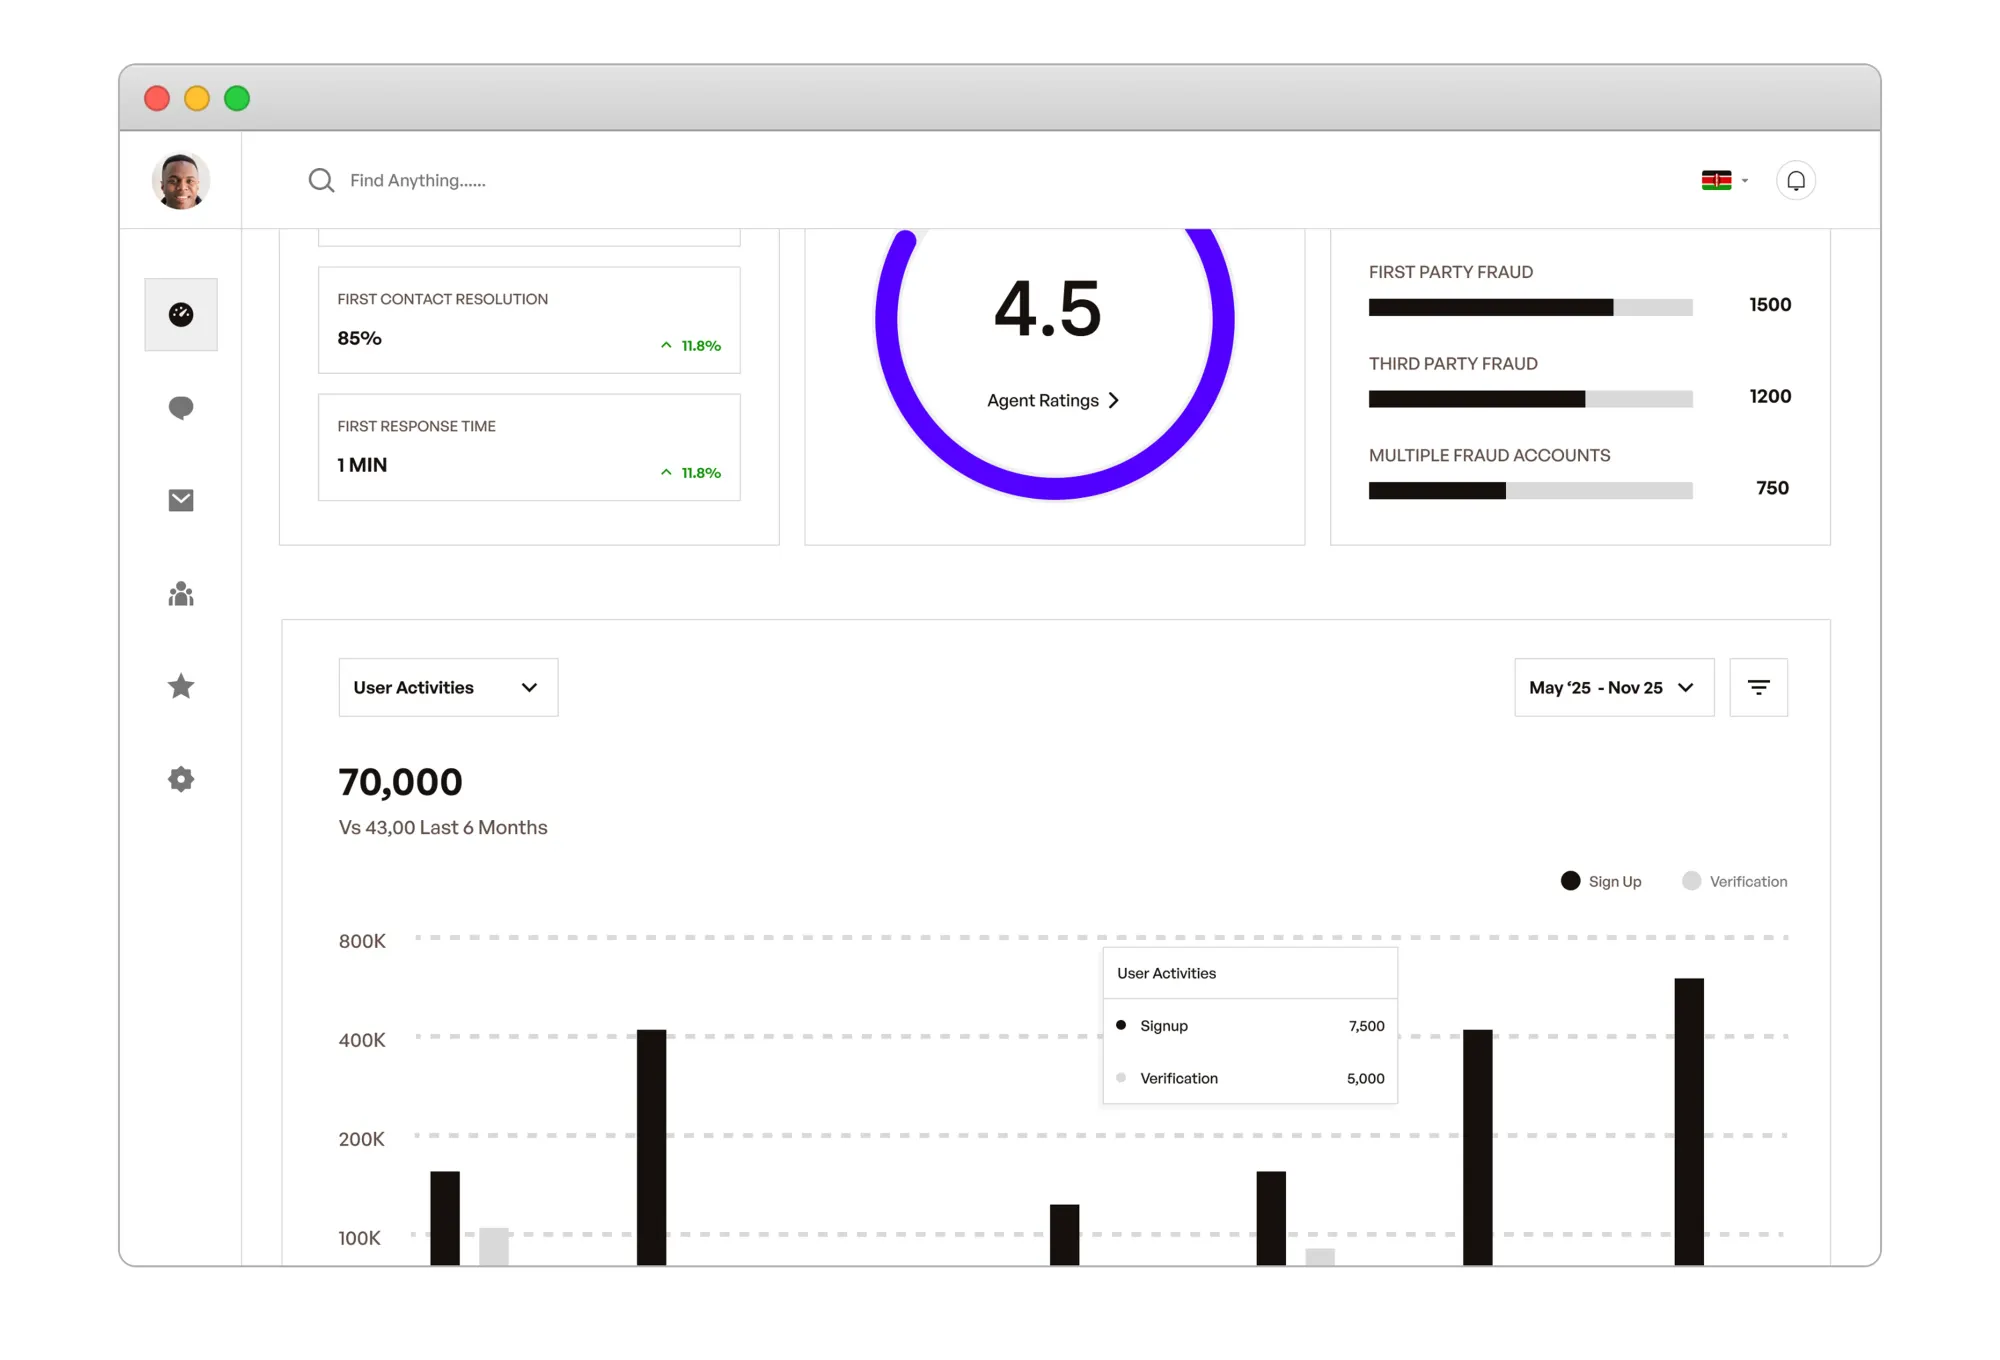Viewport: 2000px width, 1360px height.
Task: Click the Vs 43,00 Last 6 Months text
Action: (x=443, y=827)
